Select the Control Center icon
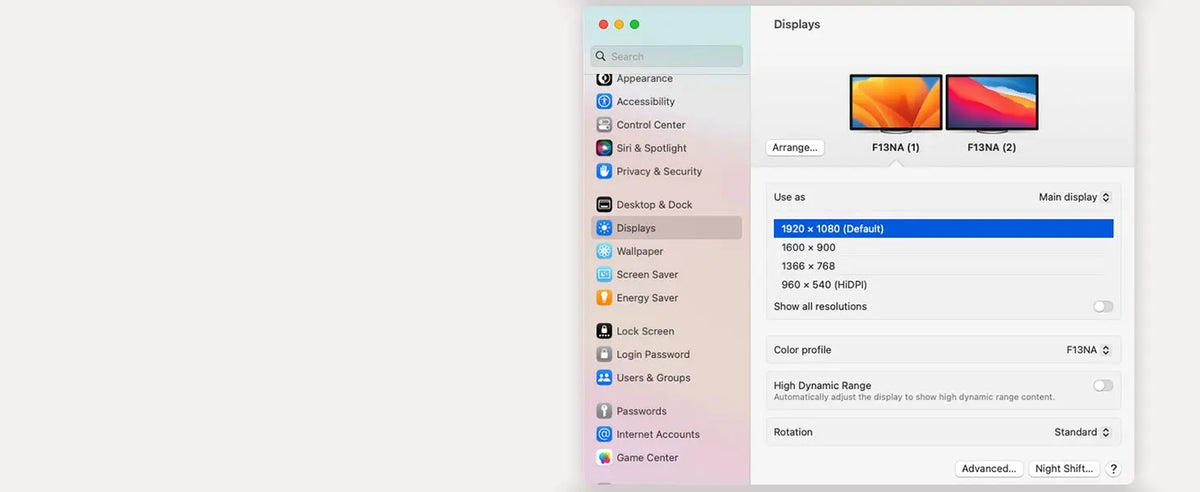 tap(604, 125)
